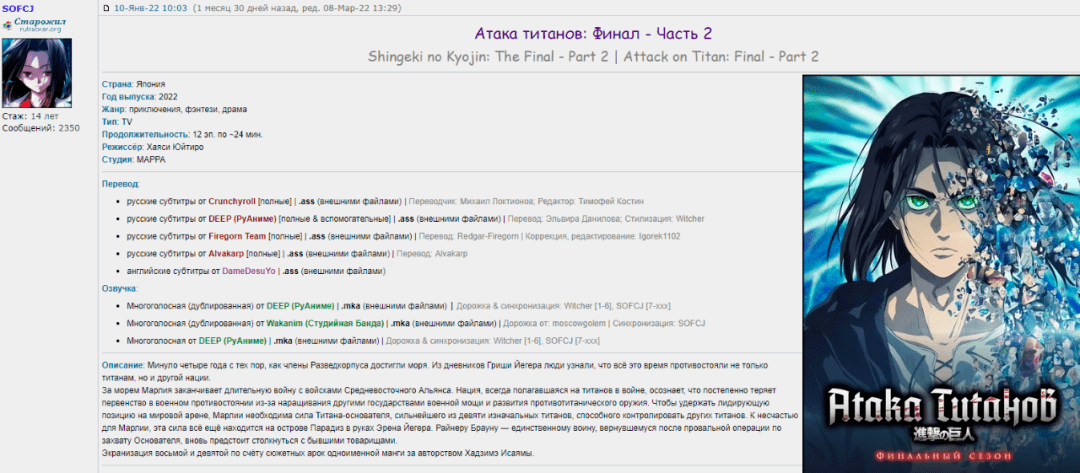Click the Описание label in the description
This screenshot has height=473, width=1080.
123,366
